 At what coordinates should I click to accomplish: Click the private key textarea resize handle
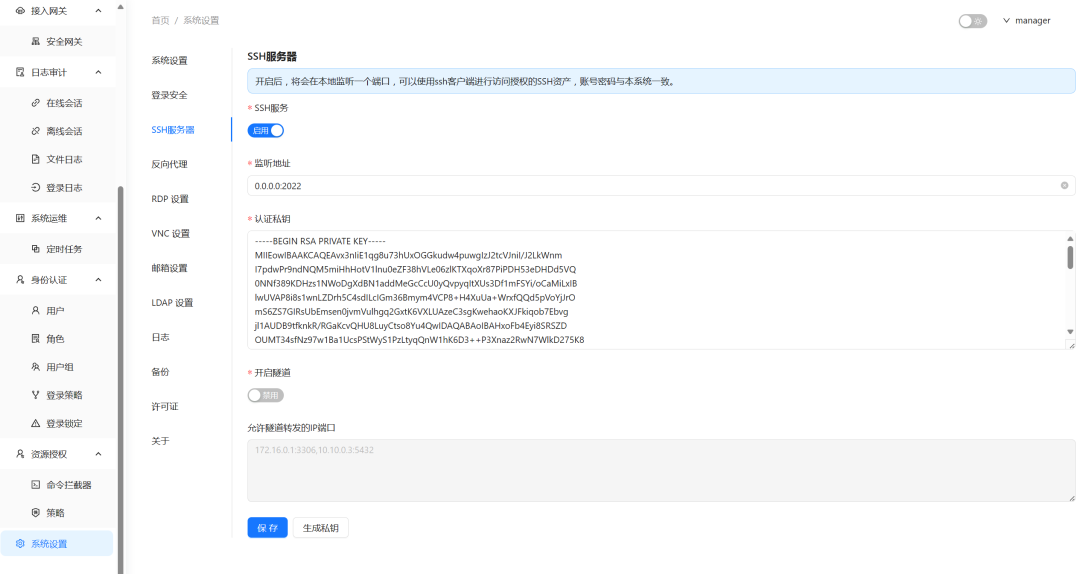1071,345
